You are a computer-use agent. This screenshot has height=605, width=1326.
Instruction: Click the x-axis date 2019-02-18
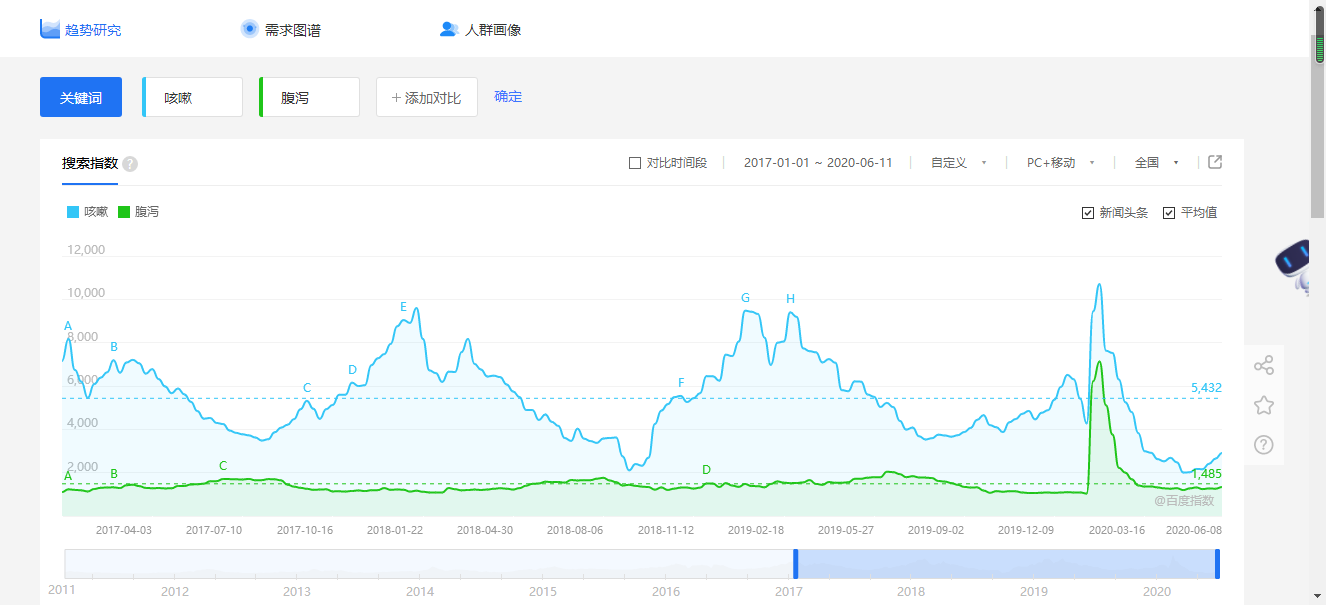click(x=756, y=530)
